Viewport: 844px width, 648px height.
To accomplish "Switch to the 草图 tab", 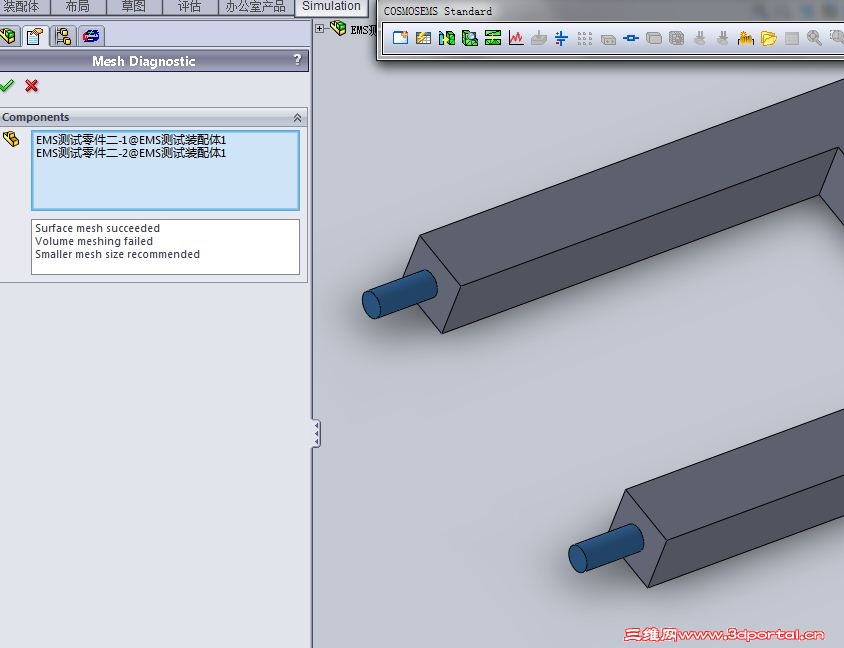I will (133, 6).
